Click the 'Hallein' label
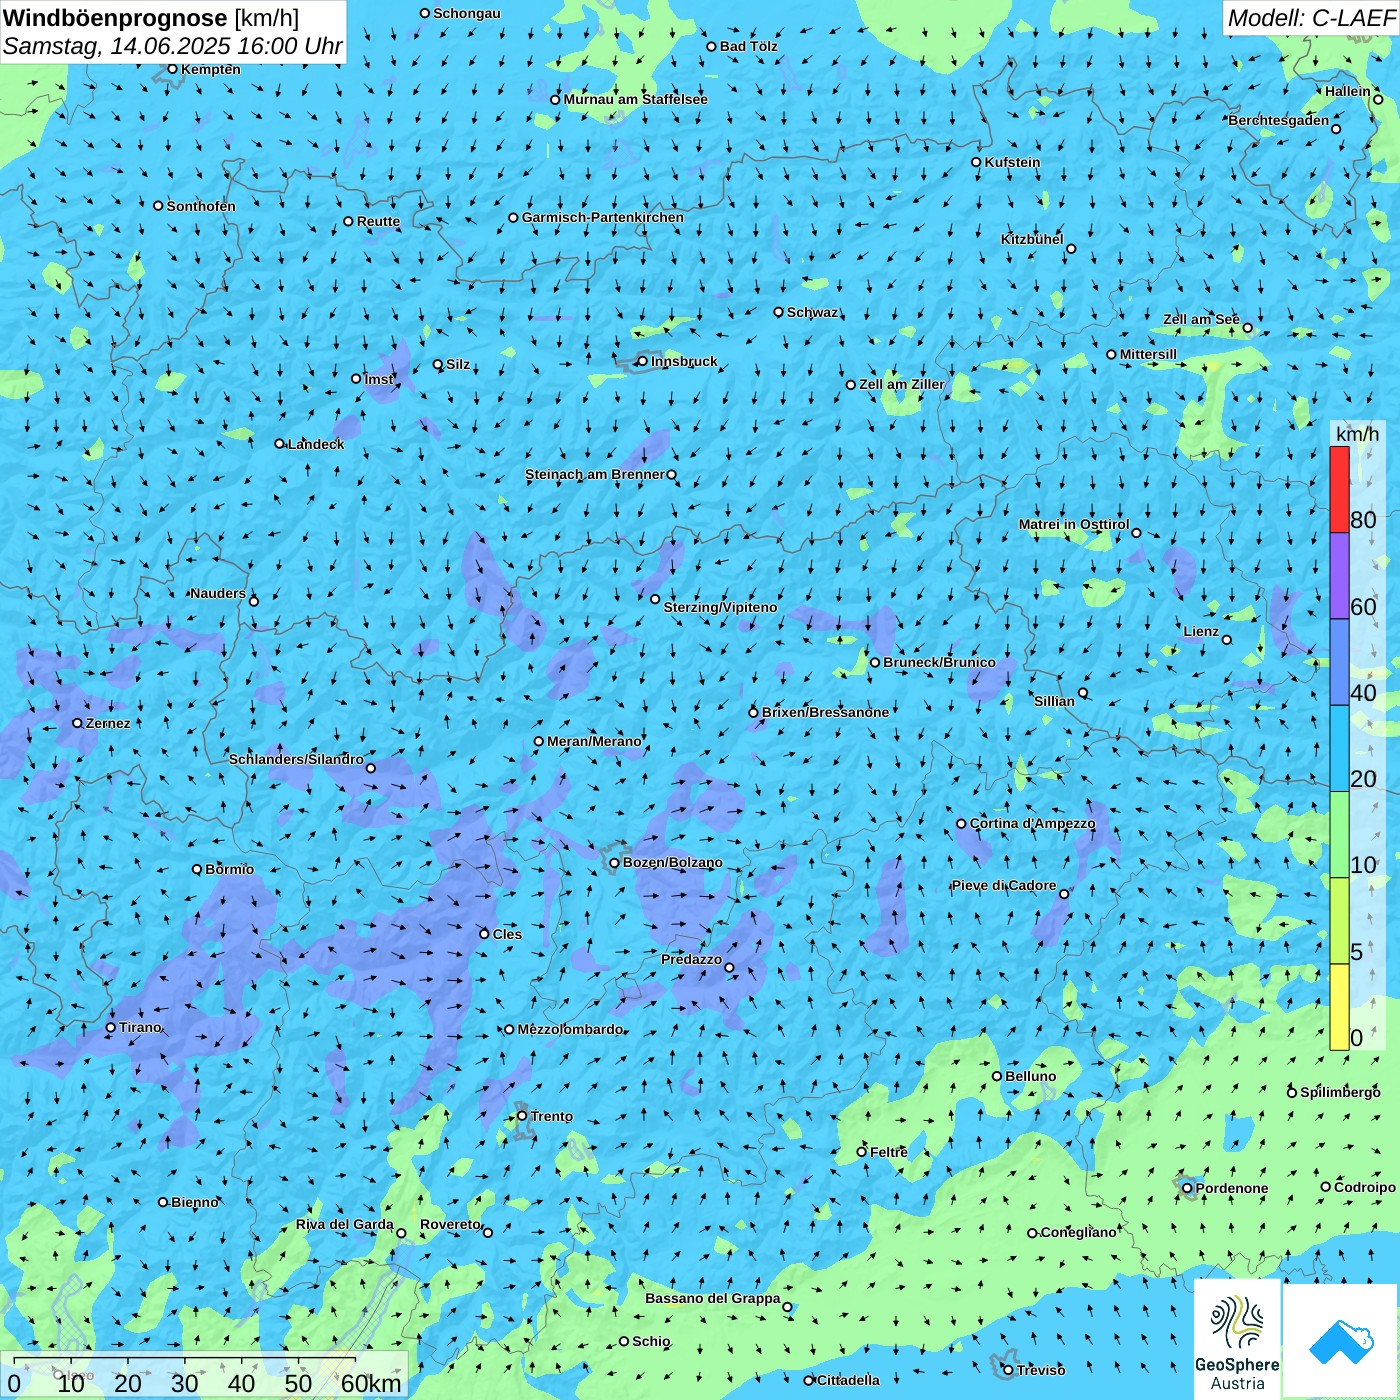Image resolution: width=1400 pixels, height=1400 pixels. pyautogui.click(x=1347, y=91)
